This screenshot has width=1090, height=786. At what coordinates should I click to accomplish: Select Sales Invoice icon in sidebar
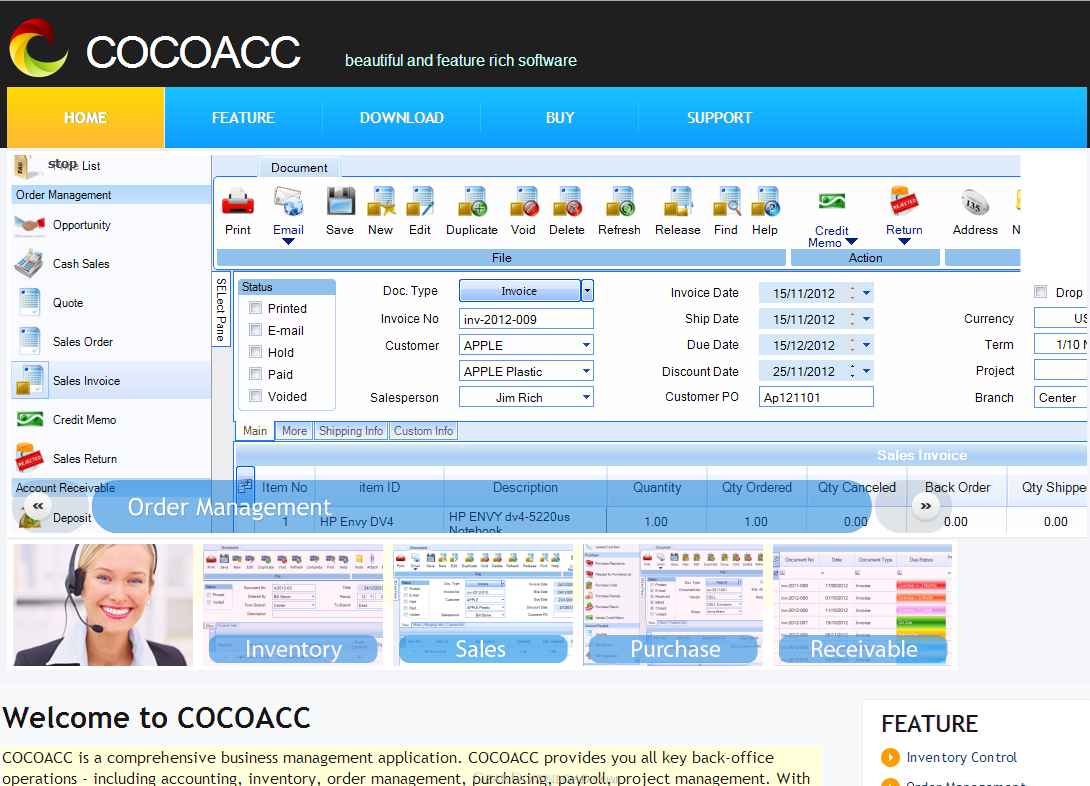tap(29, 380)
